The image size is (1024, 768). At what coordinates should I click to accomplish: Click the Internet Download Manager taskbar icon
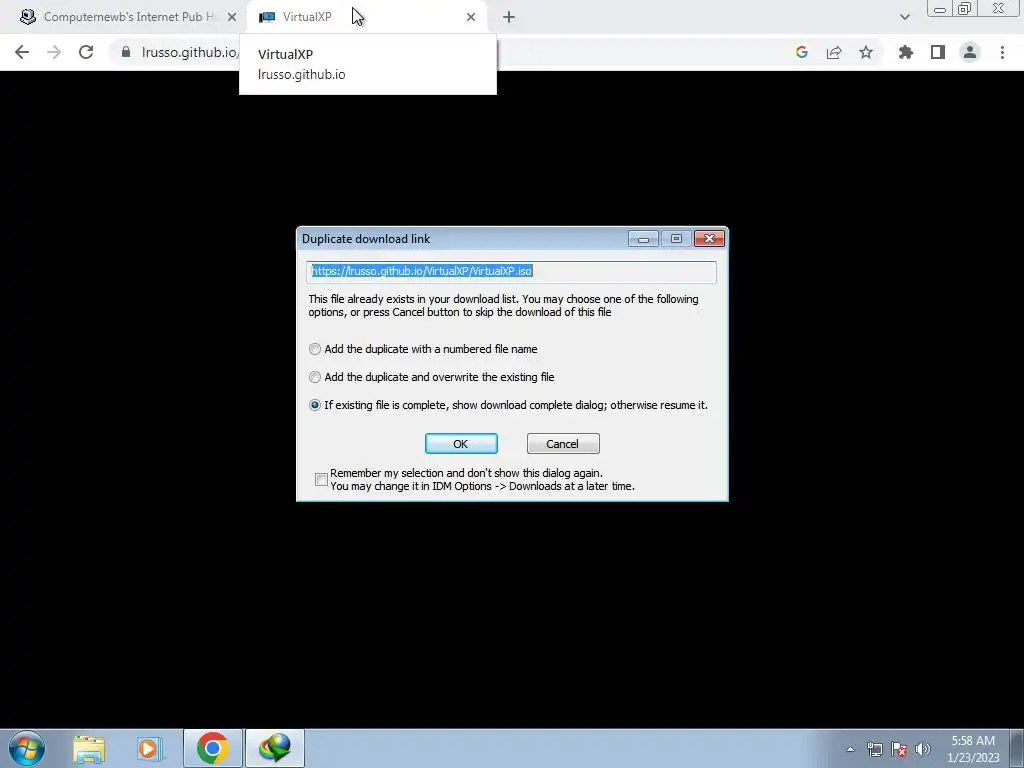click(275, 748)
